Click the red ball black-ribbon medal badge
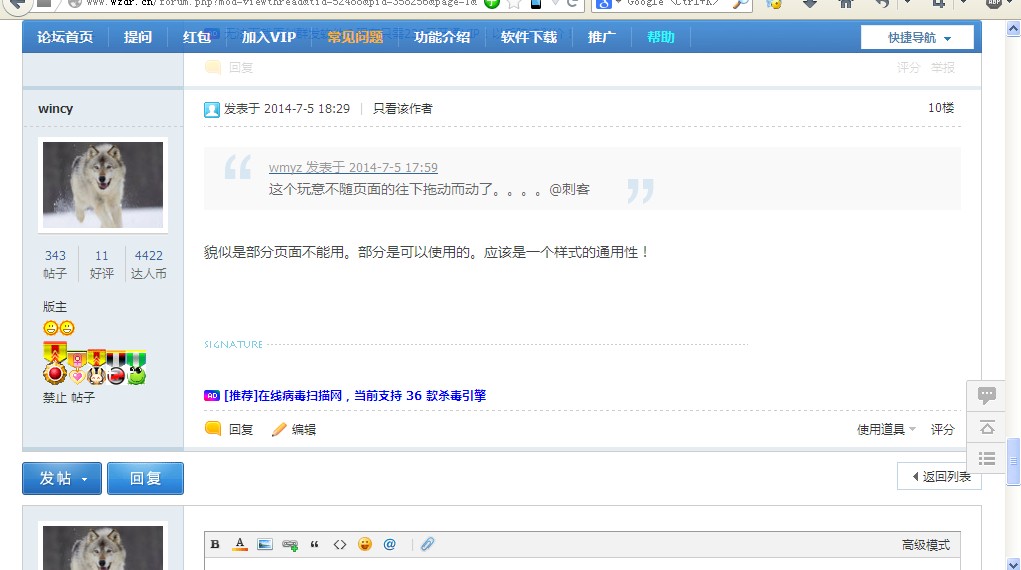Viewport: 1021px width, 570px height. [116, 368]
